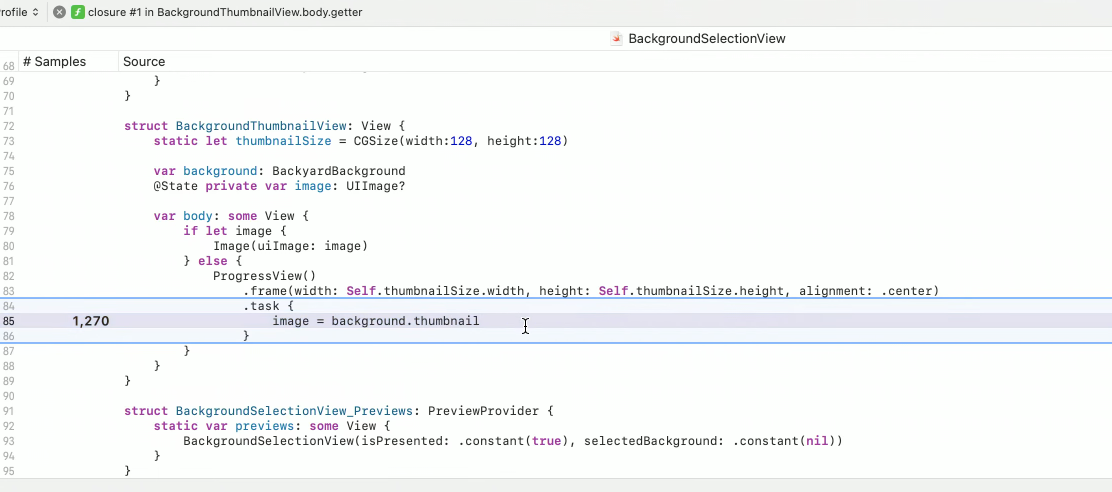Click line number 72 in the gutter
This screenshot has width=1112, height=492.
pyautogui.click(x=8, y=126)
